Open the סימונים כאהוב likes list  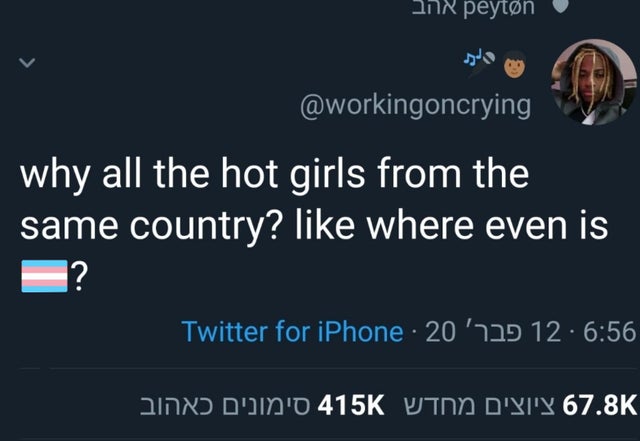[225, 405]
